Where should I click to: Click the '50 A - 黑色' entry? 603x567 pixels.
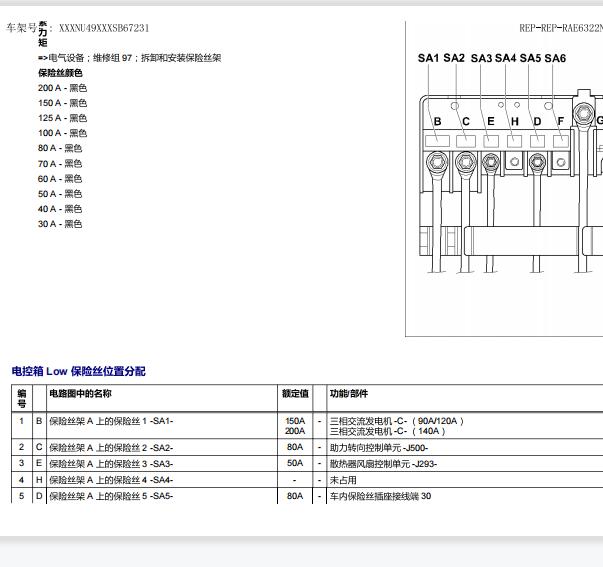coord(60,193)
